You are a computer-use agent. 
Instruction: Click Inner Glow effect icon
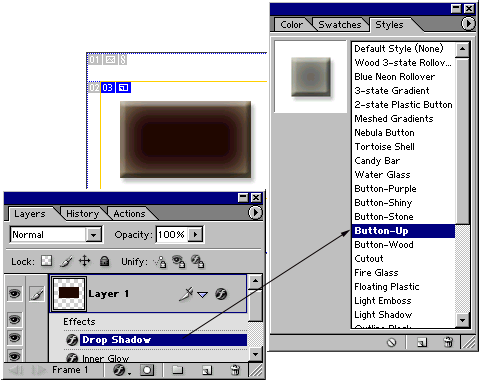(72, 358)
